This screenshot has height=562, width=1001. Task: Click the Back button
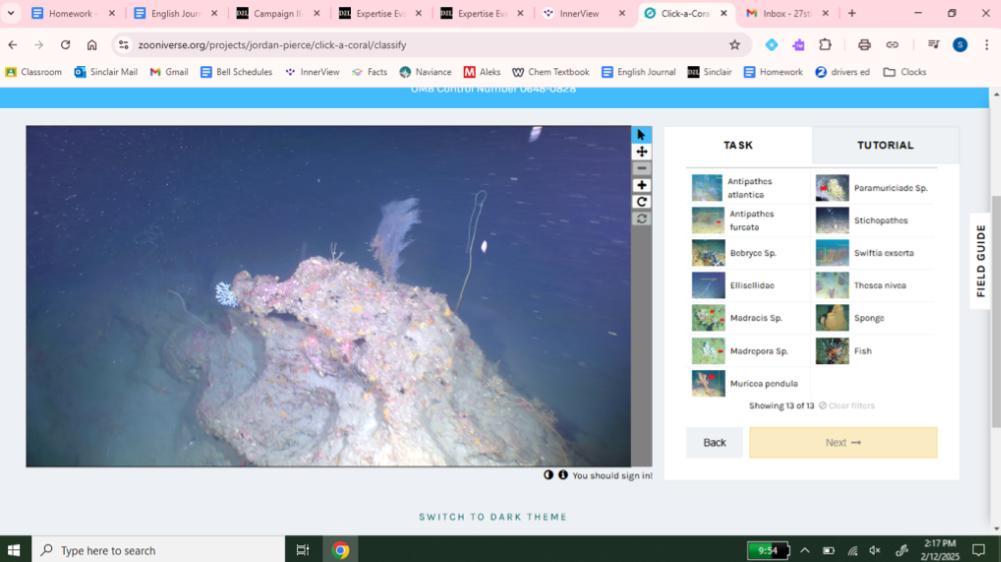point(714,443)
